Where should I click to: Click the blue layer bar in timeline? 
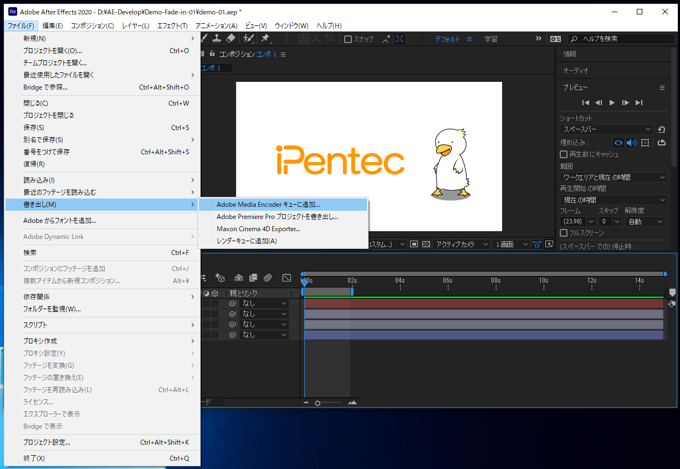click(484, 335)
